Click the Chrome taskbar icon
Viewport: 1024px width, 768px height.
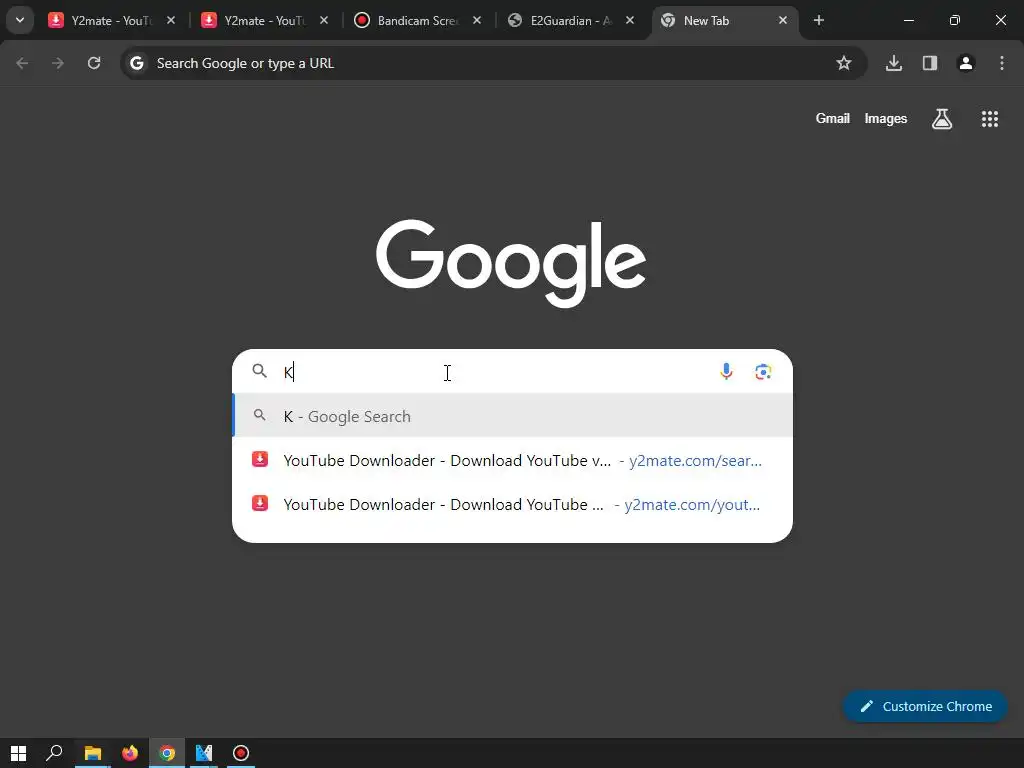tap(167, 753)
